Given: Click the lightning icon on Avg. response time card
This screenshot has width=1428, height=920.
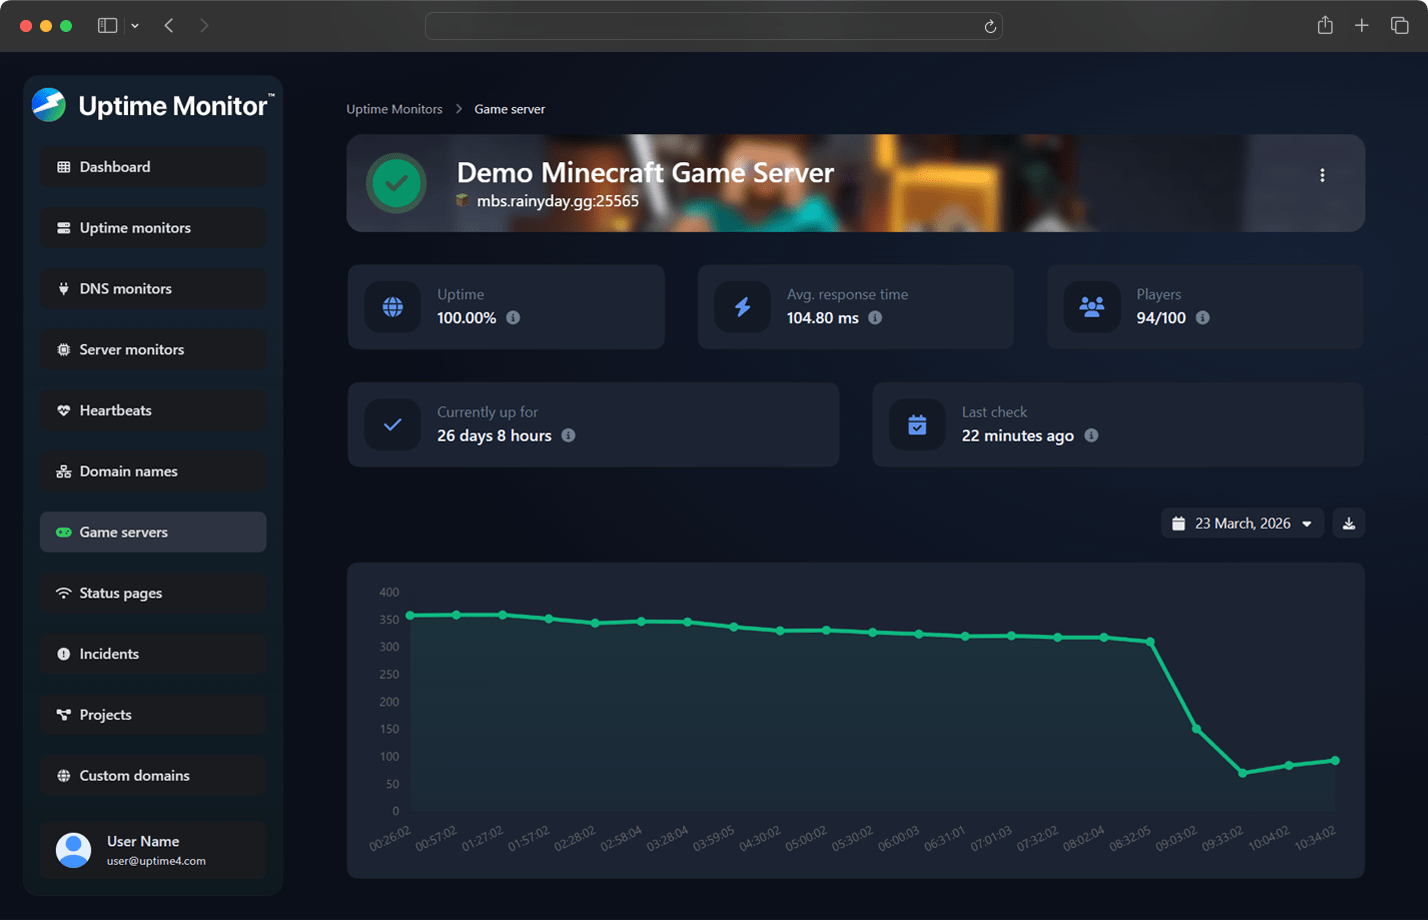Looking at the screenshot, I should pos(742,306).
